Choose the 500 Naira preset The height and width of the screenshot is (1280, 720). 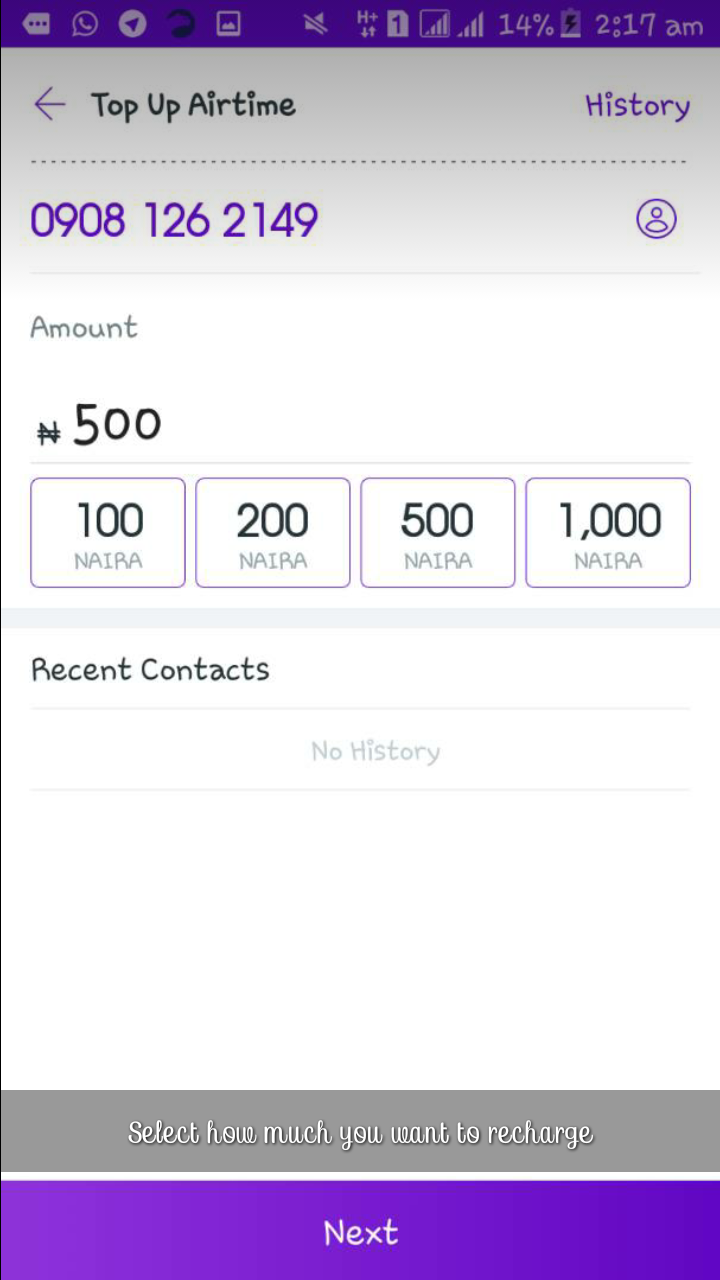[x=438, y=533]
